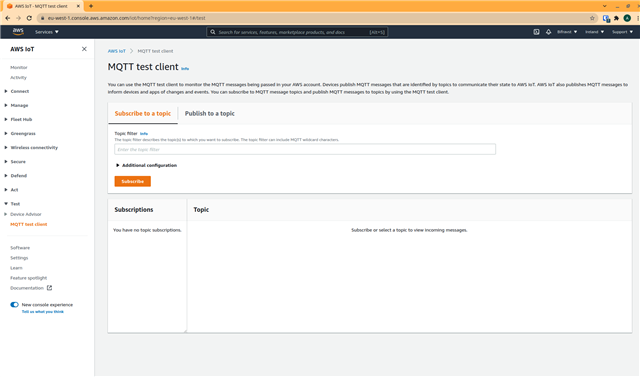Image resolution: width=640 pixels, height=377 pixels.
Task: Switch to Publish to a topic tab
Action: click(210, 113)
